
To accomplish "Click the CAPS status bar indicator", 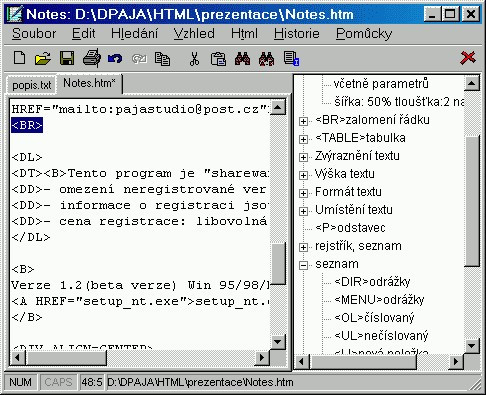I will 58,382.
